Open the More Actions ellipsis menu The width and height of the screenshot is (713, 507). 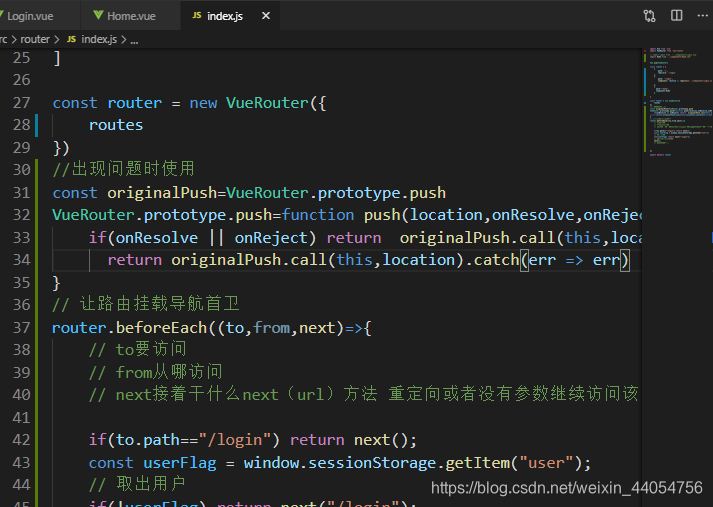[703, 15]
